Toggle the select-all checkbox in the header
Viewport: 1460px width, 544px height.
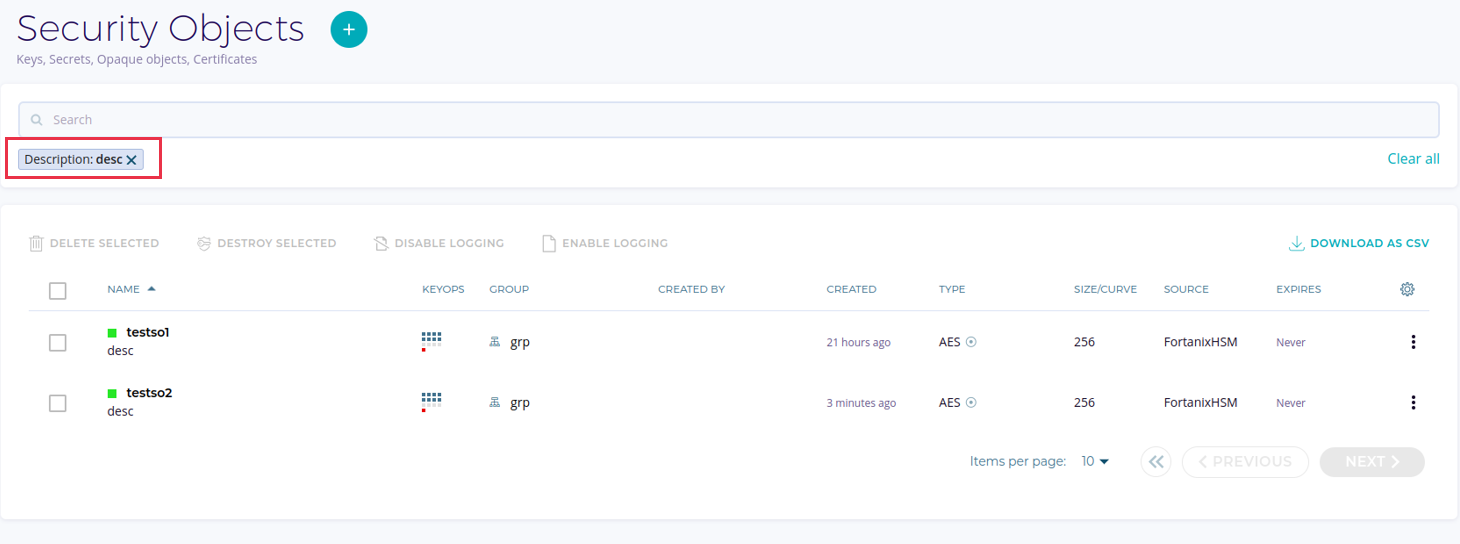click(x=58, y=291)
